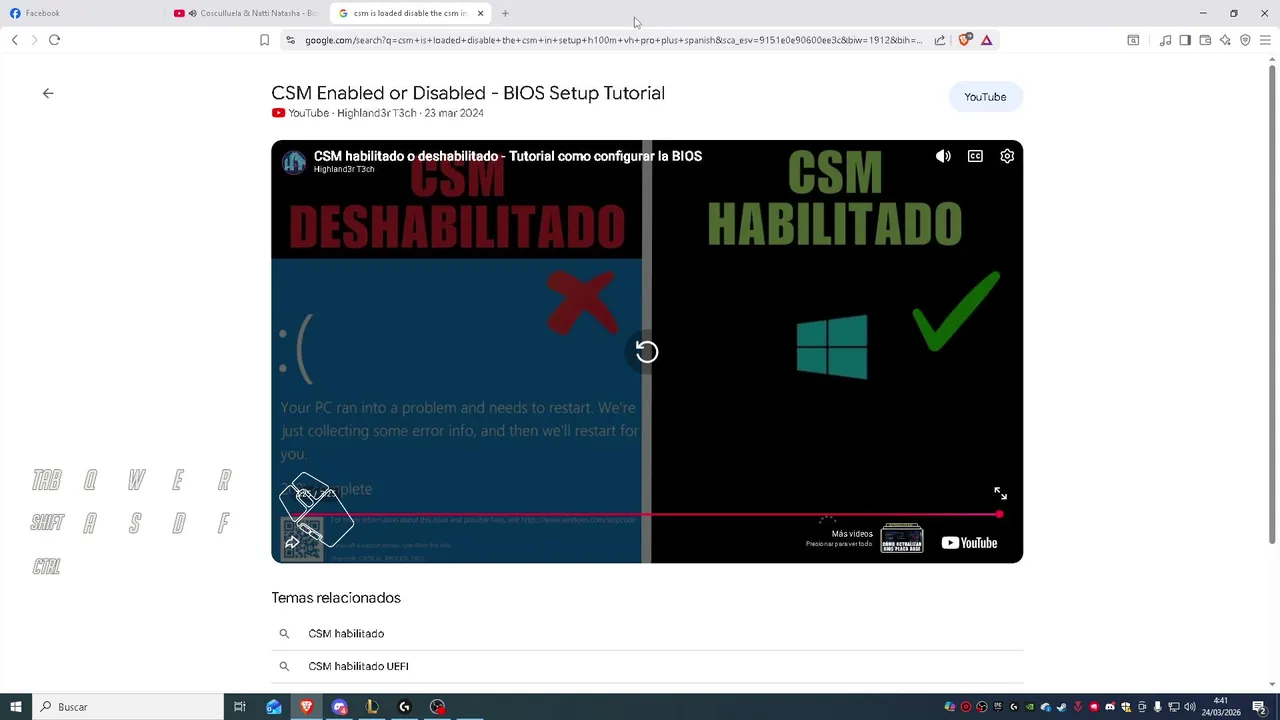This screenshot has height=720, width=1280.
Task: Open the Brave Wallet icon
Action: pyautogui.click(x=1205, y=40)
